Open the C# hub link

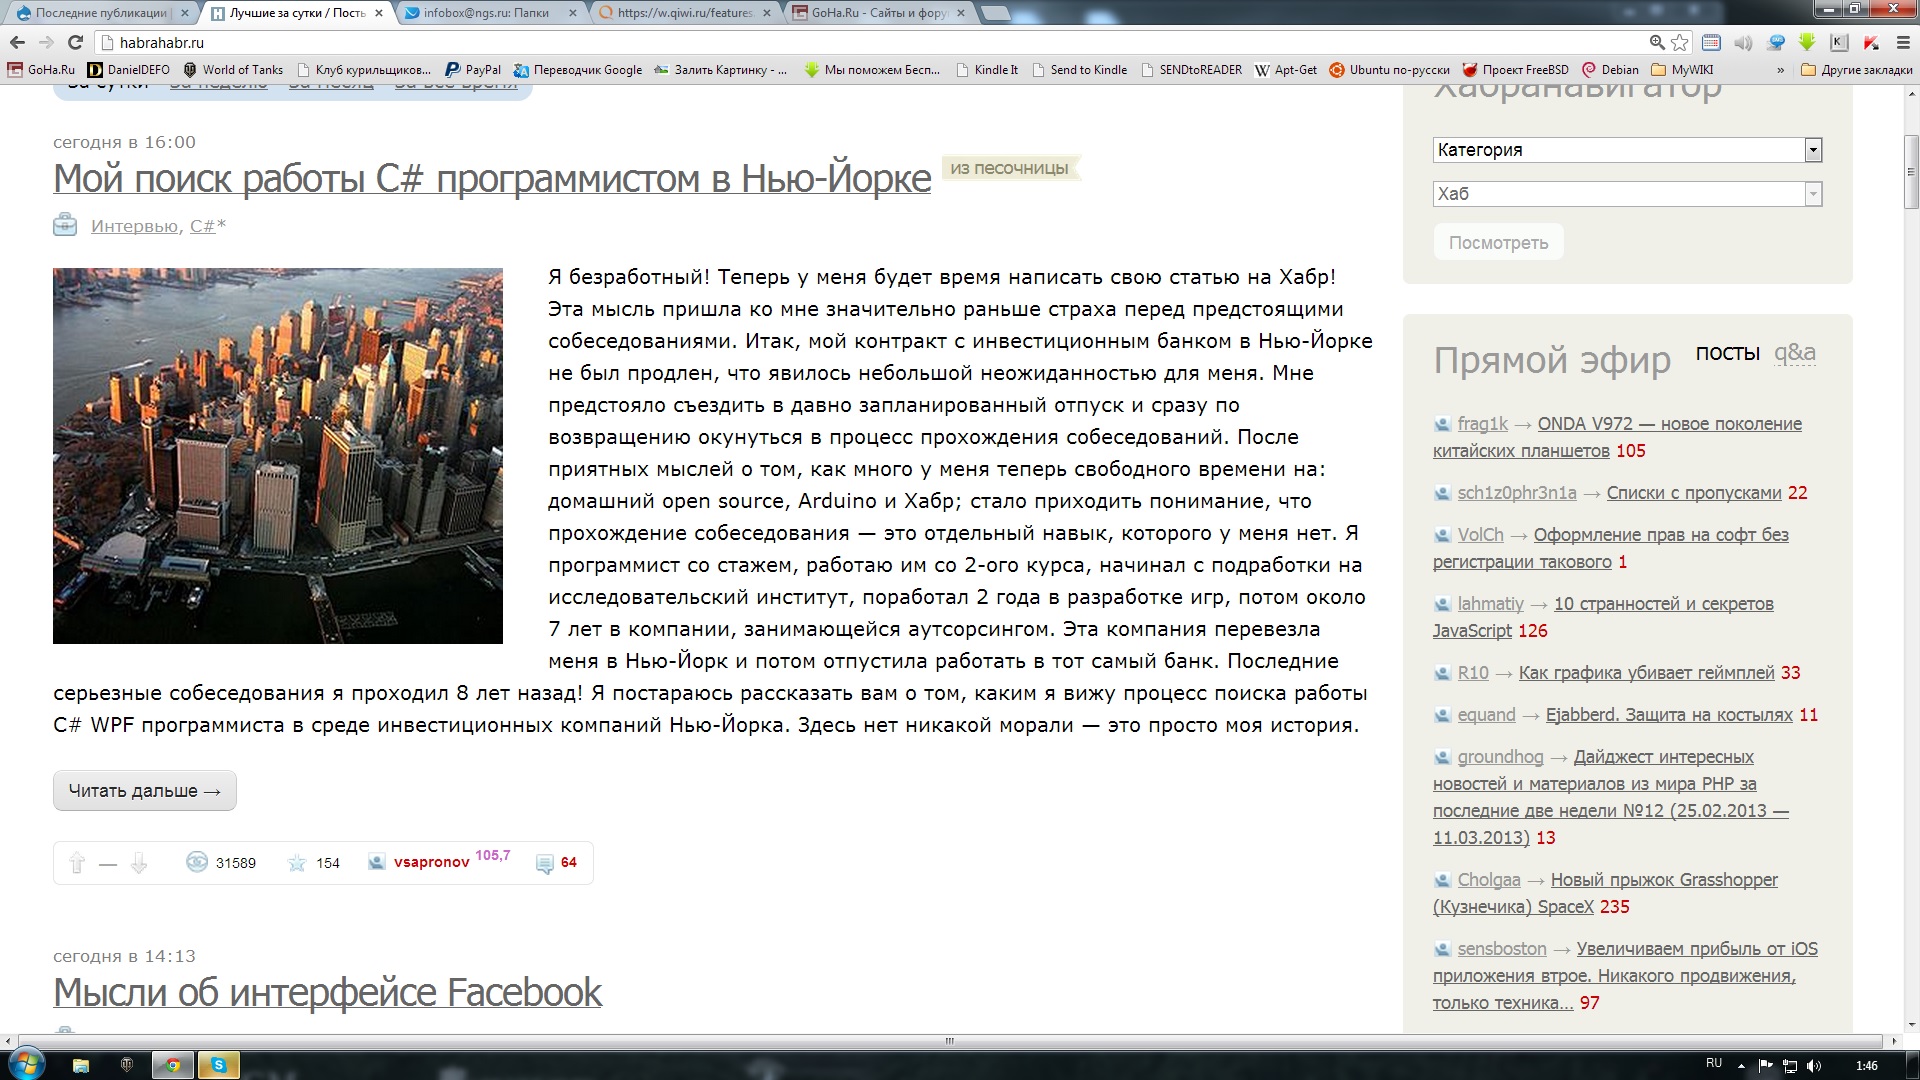[x=202, y=226]
